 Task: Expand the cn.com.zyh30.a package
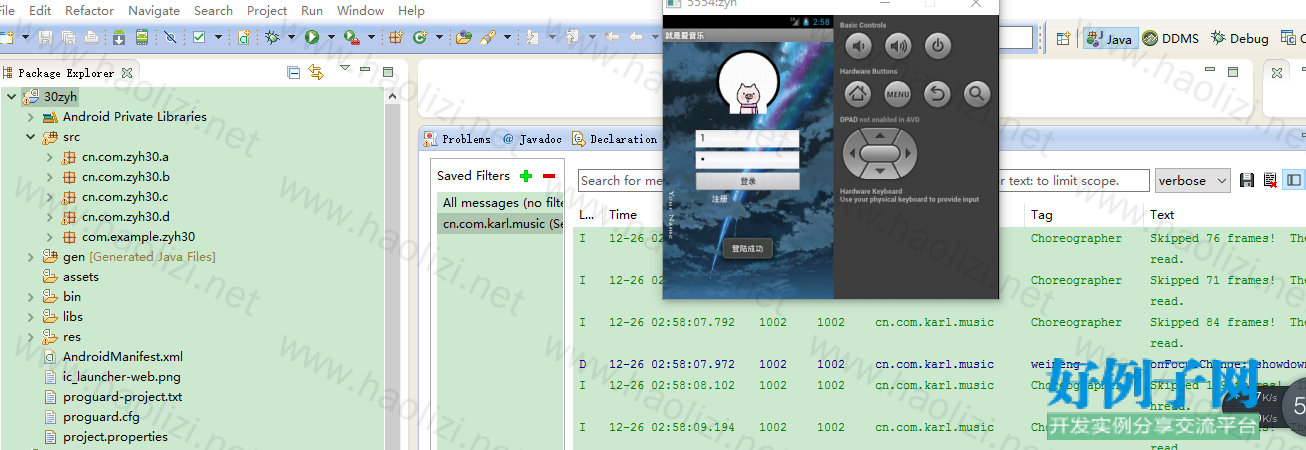(x=50, y=157)
